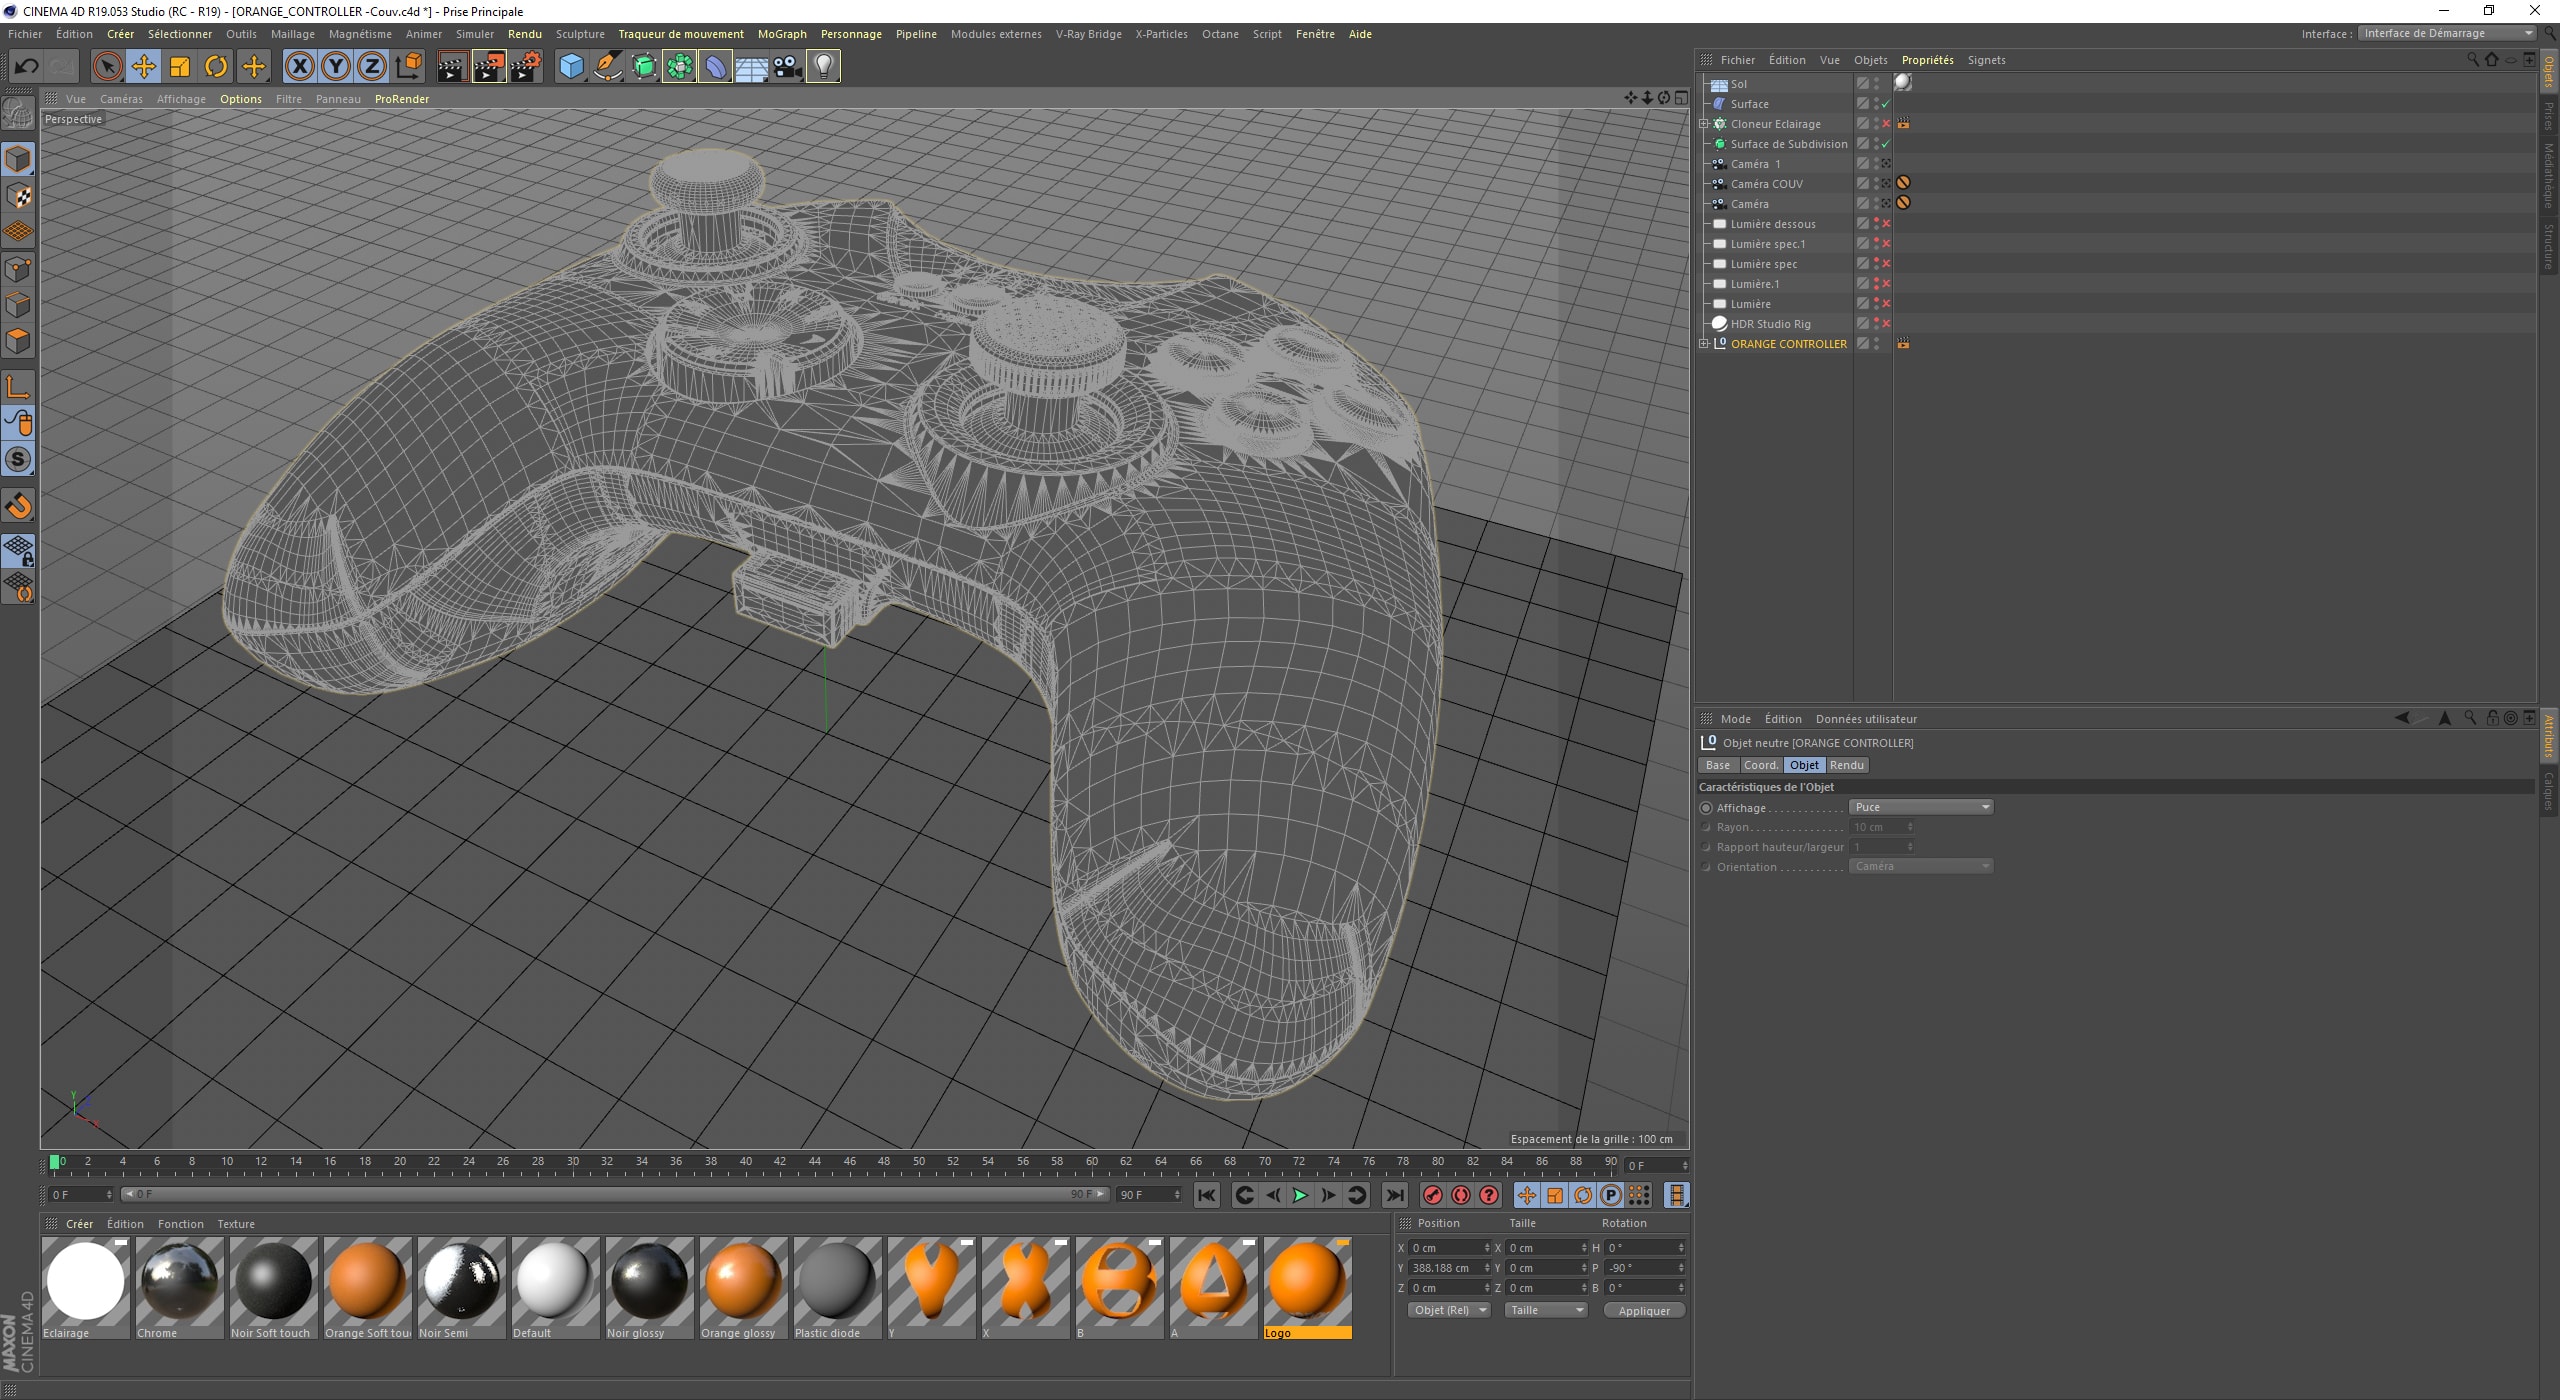Toggle the parameter P keyframe button

coord(1611,1195)
